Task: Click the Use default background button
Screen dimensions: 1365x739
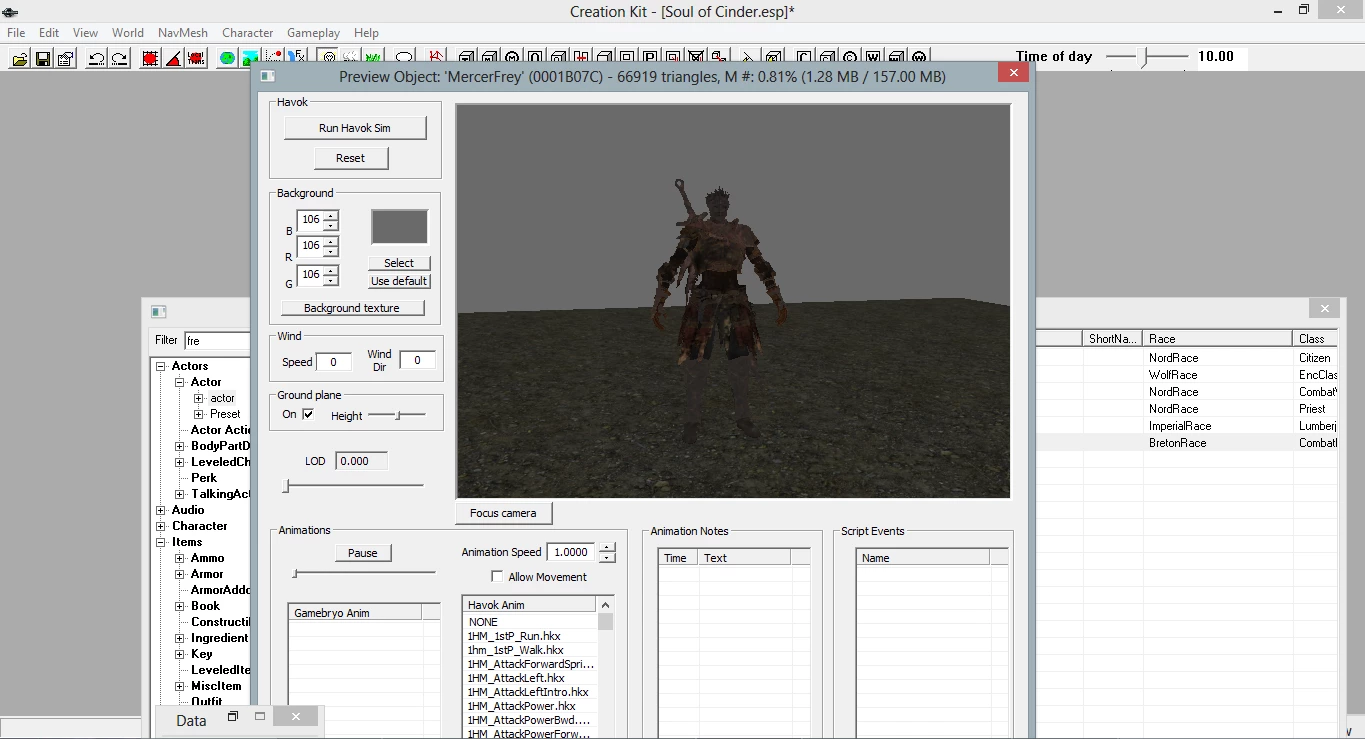Action: click(399, 281)
